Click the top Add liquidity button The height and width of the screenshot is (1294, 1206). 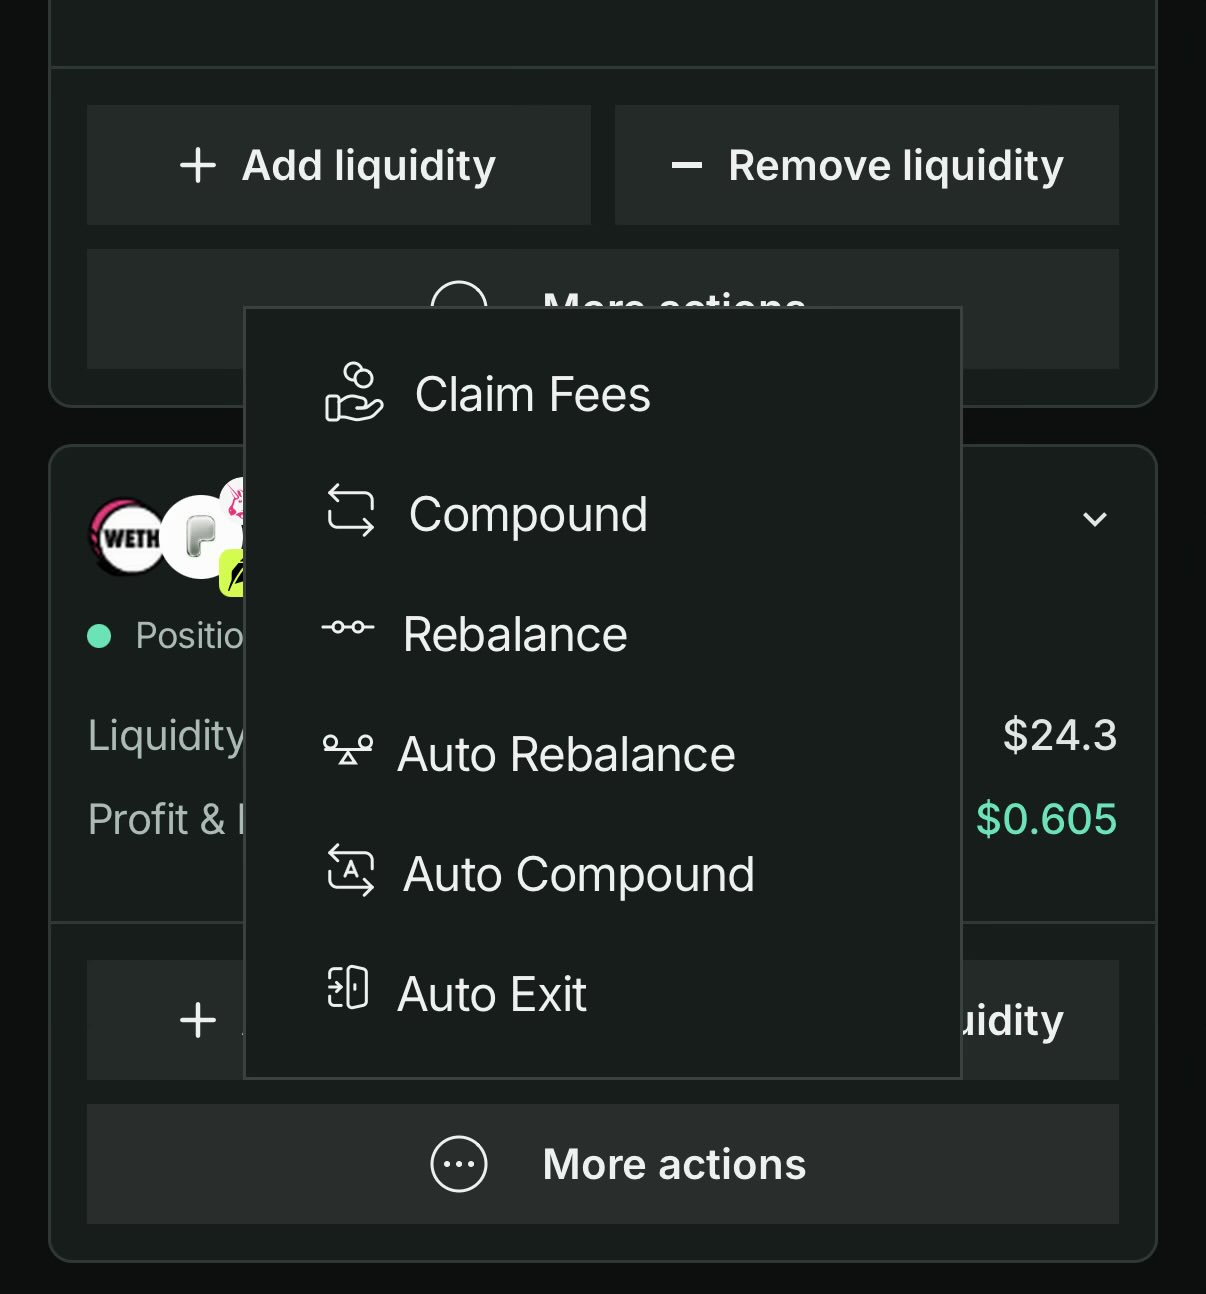point(339,165)
